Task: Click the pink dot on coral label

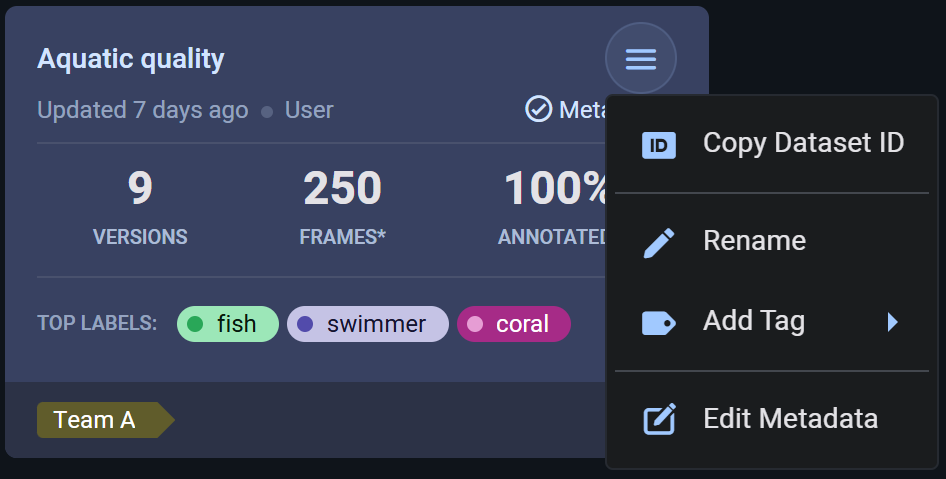Action: pyautogui.click(x=475, y=324)
